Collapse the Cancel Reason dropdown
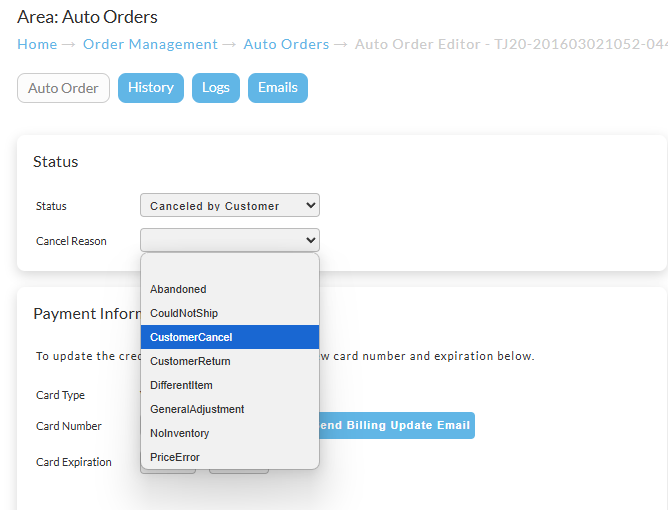The width and height of the screenshot is (668, 510). [x=230, y=240]
